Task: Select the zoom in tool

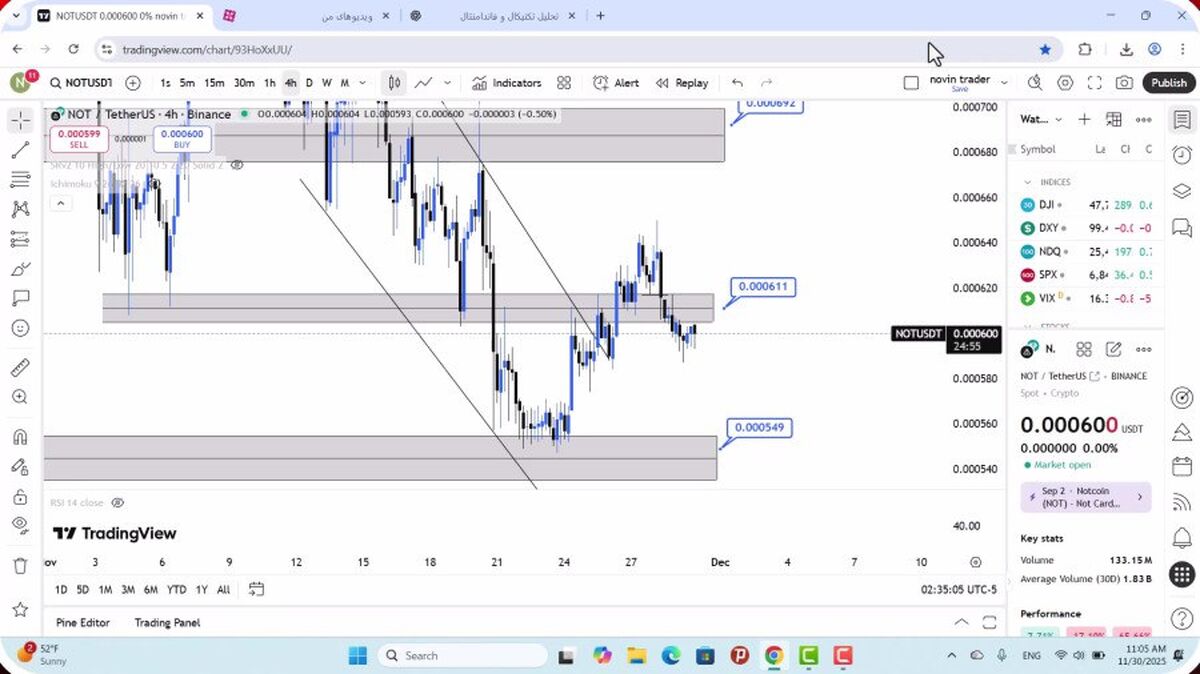Action: 20,397
